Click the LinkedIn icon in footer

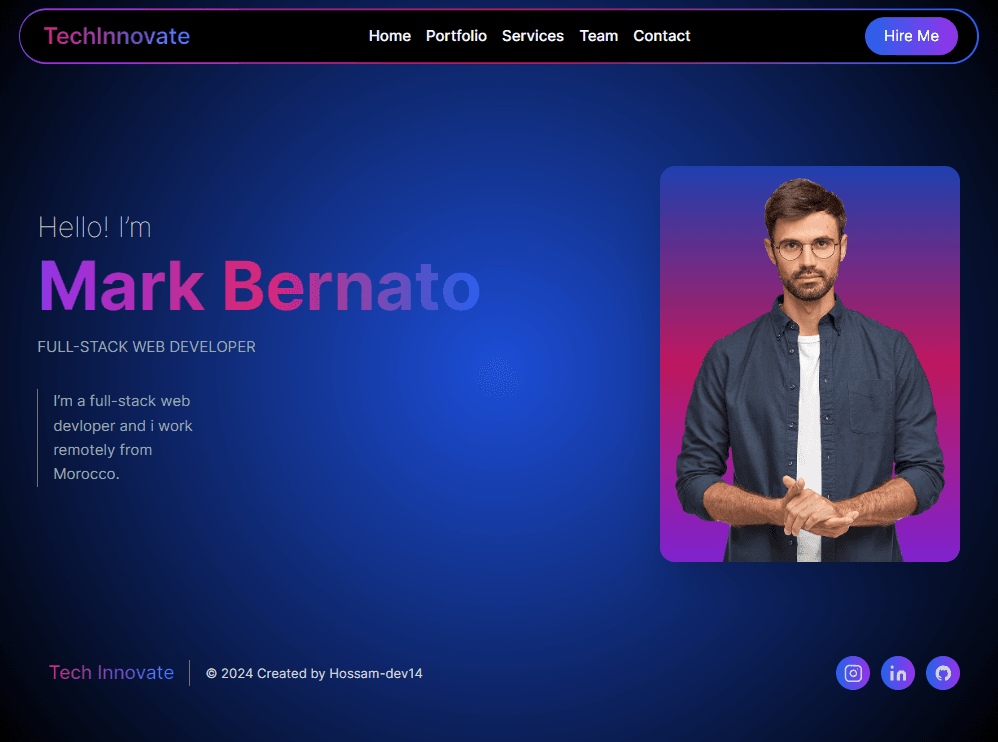click(898, 673)
